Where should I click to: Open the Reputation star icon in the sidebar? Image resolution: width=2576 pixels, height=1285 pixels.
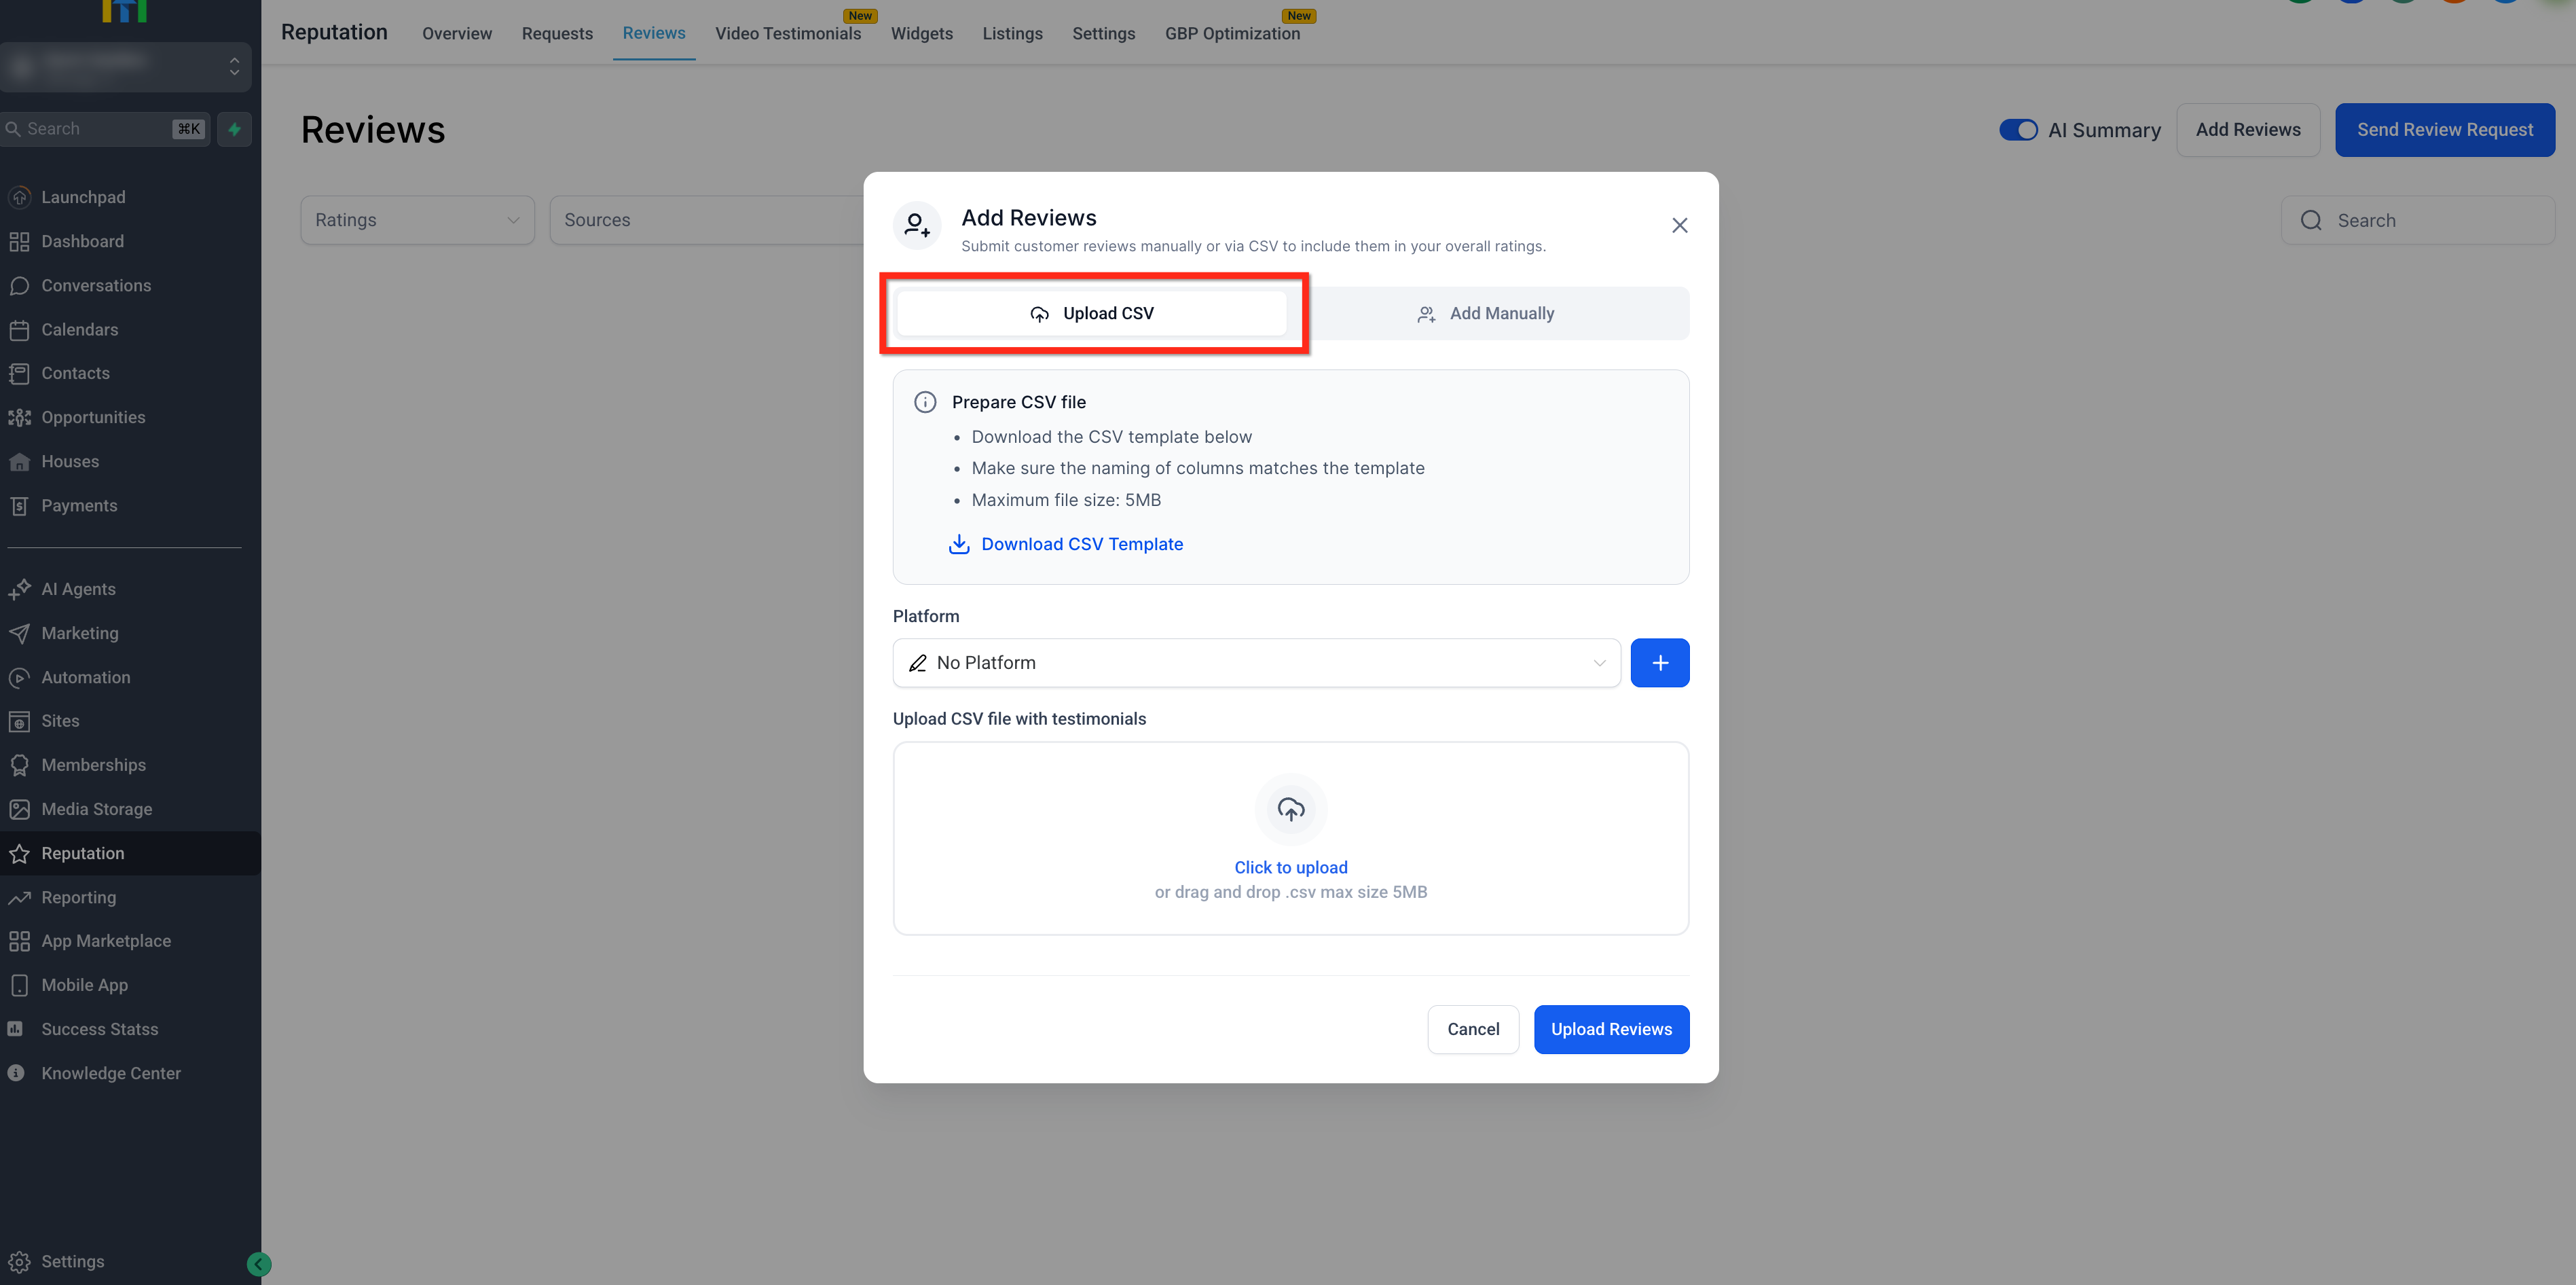coord(19,853)
